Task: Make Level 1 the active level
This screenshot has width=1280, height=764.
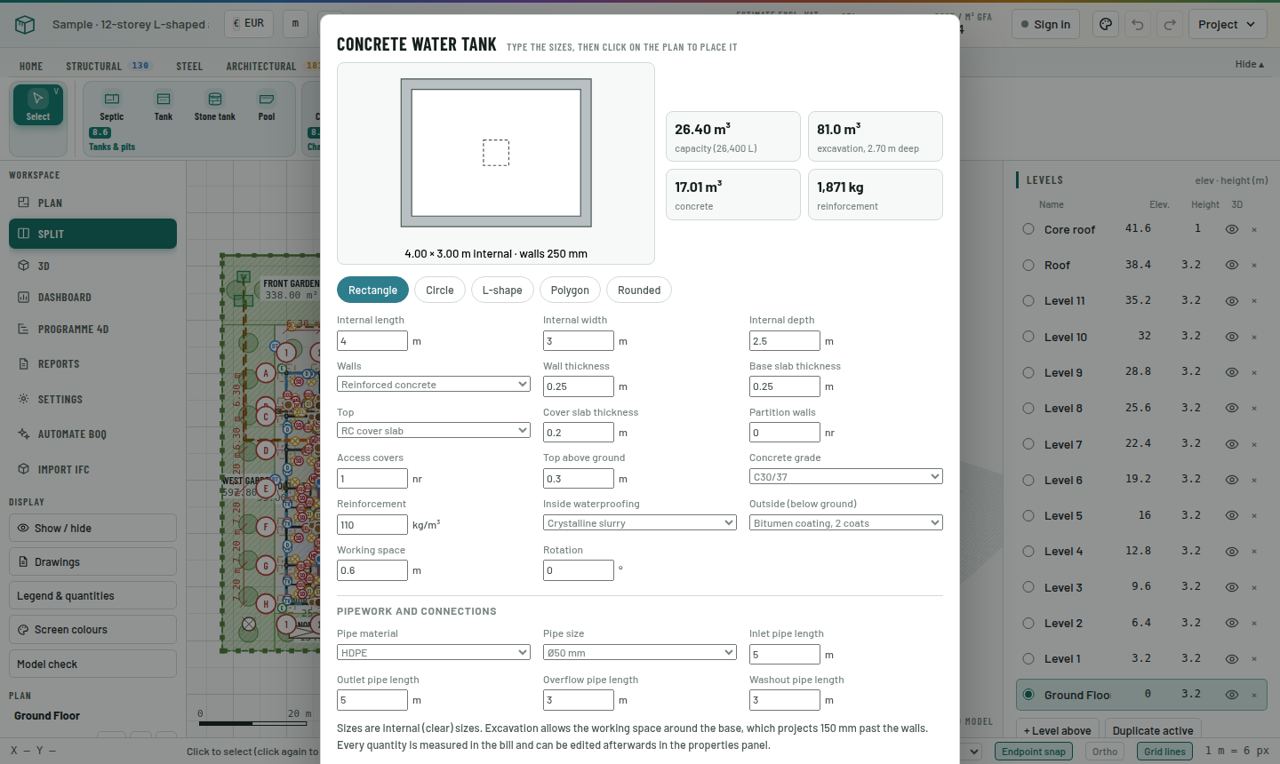Action: (1028, 658)
